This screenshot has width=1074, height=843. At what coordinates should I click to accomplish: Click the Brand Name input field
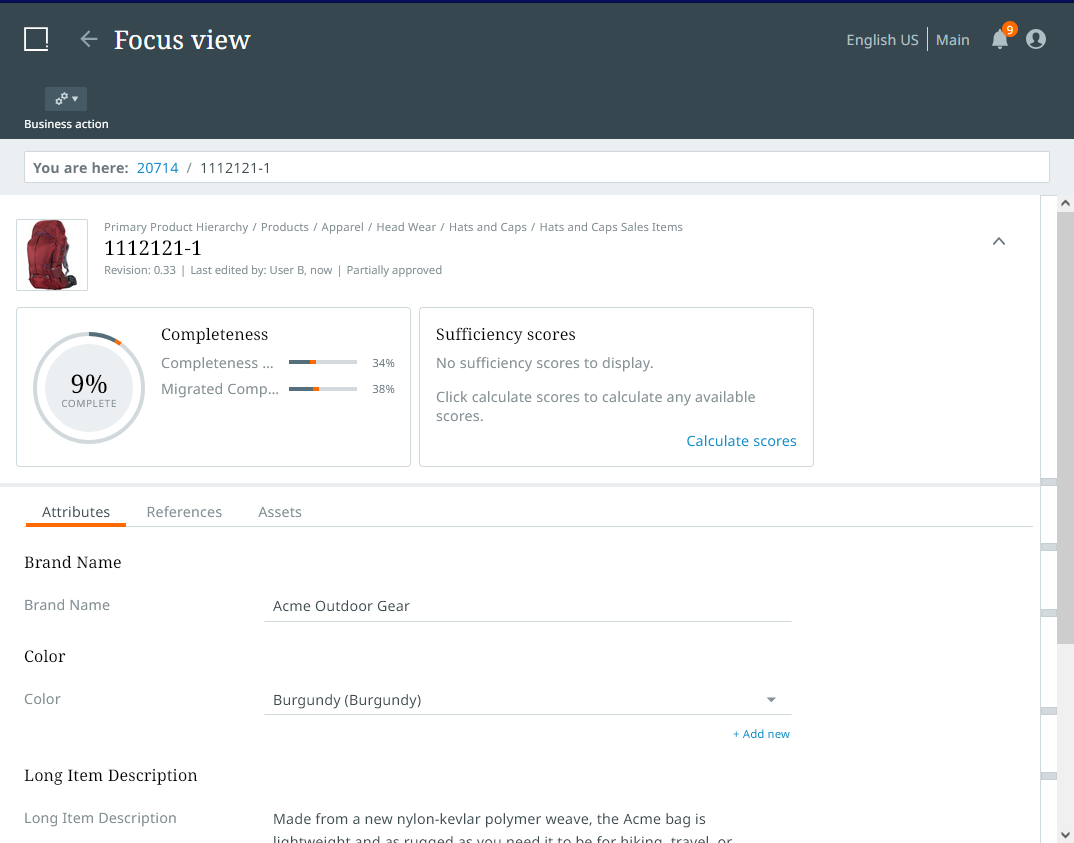[527, 606]
